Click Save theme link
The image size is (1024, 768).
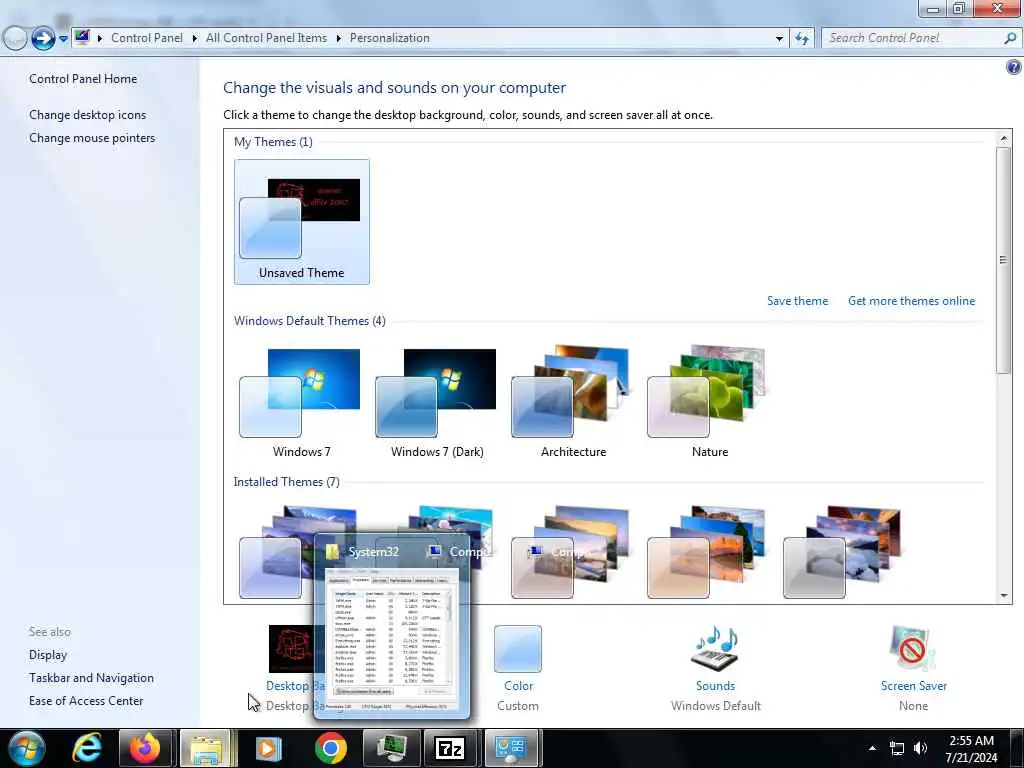[797, 301]
